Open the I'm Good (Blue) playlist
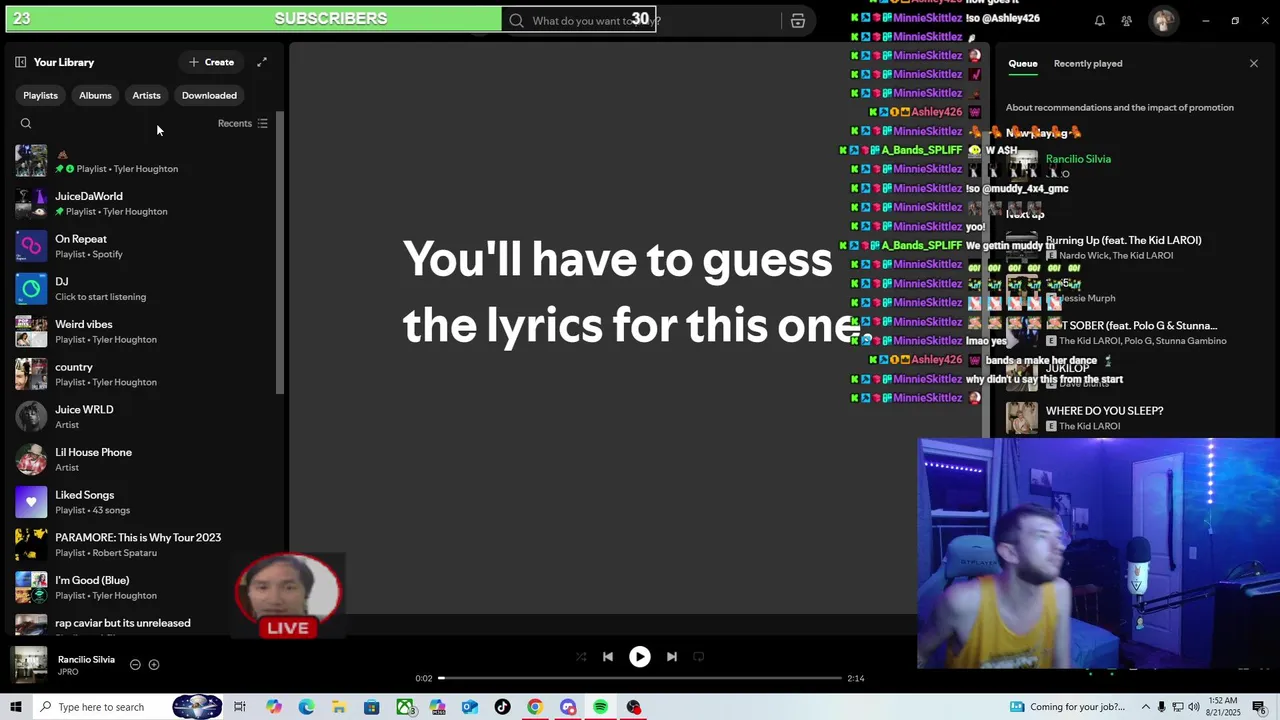Screen dimensions: 1280x720 coord(144,587)
